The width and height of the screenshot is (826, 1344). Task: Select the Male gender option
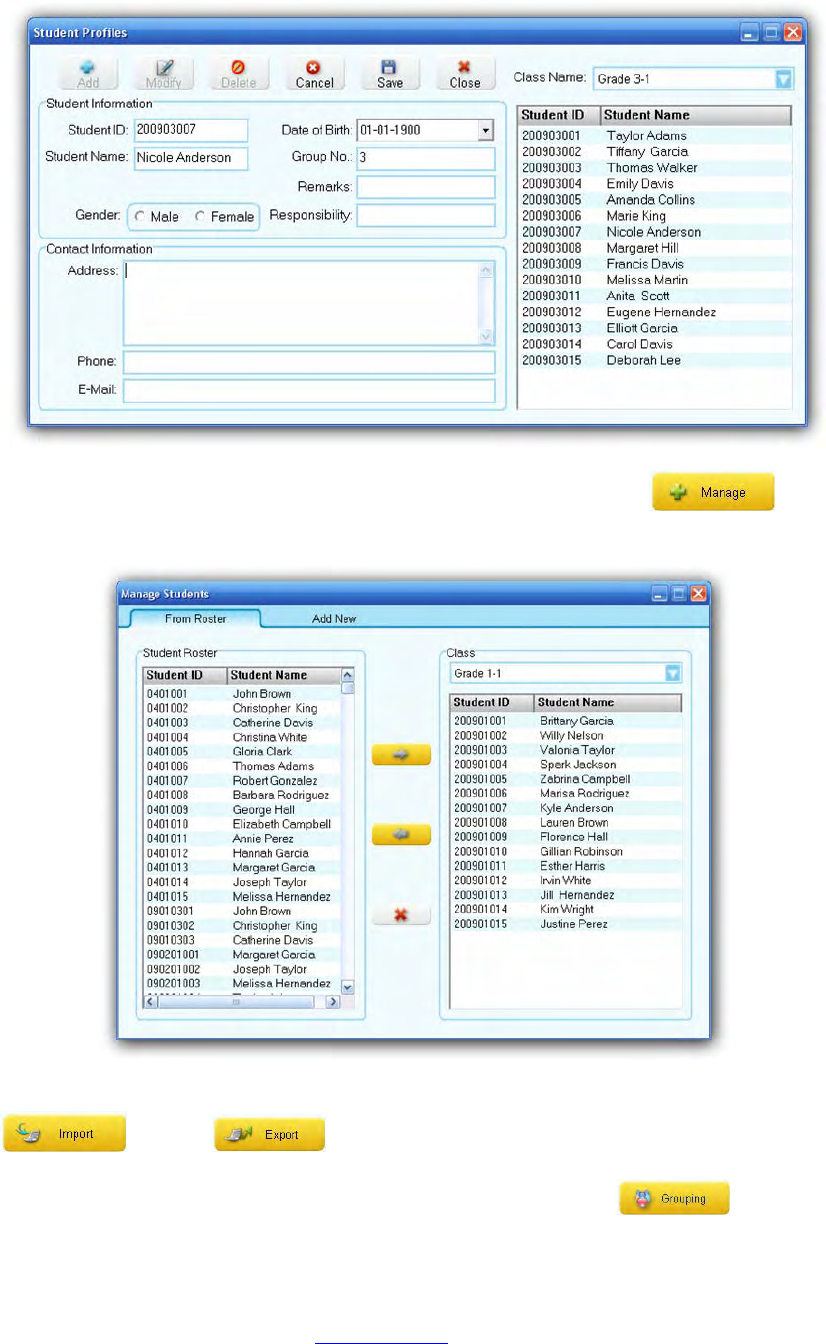point(155,216)
